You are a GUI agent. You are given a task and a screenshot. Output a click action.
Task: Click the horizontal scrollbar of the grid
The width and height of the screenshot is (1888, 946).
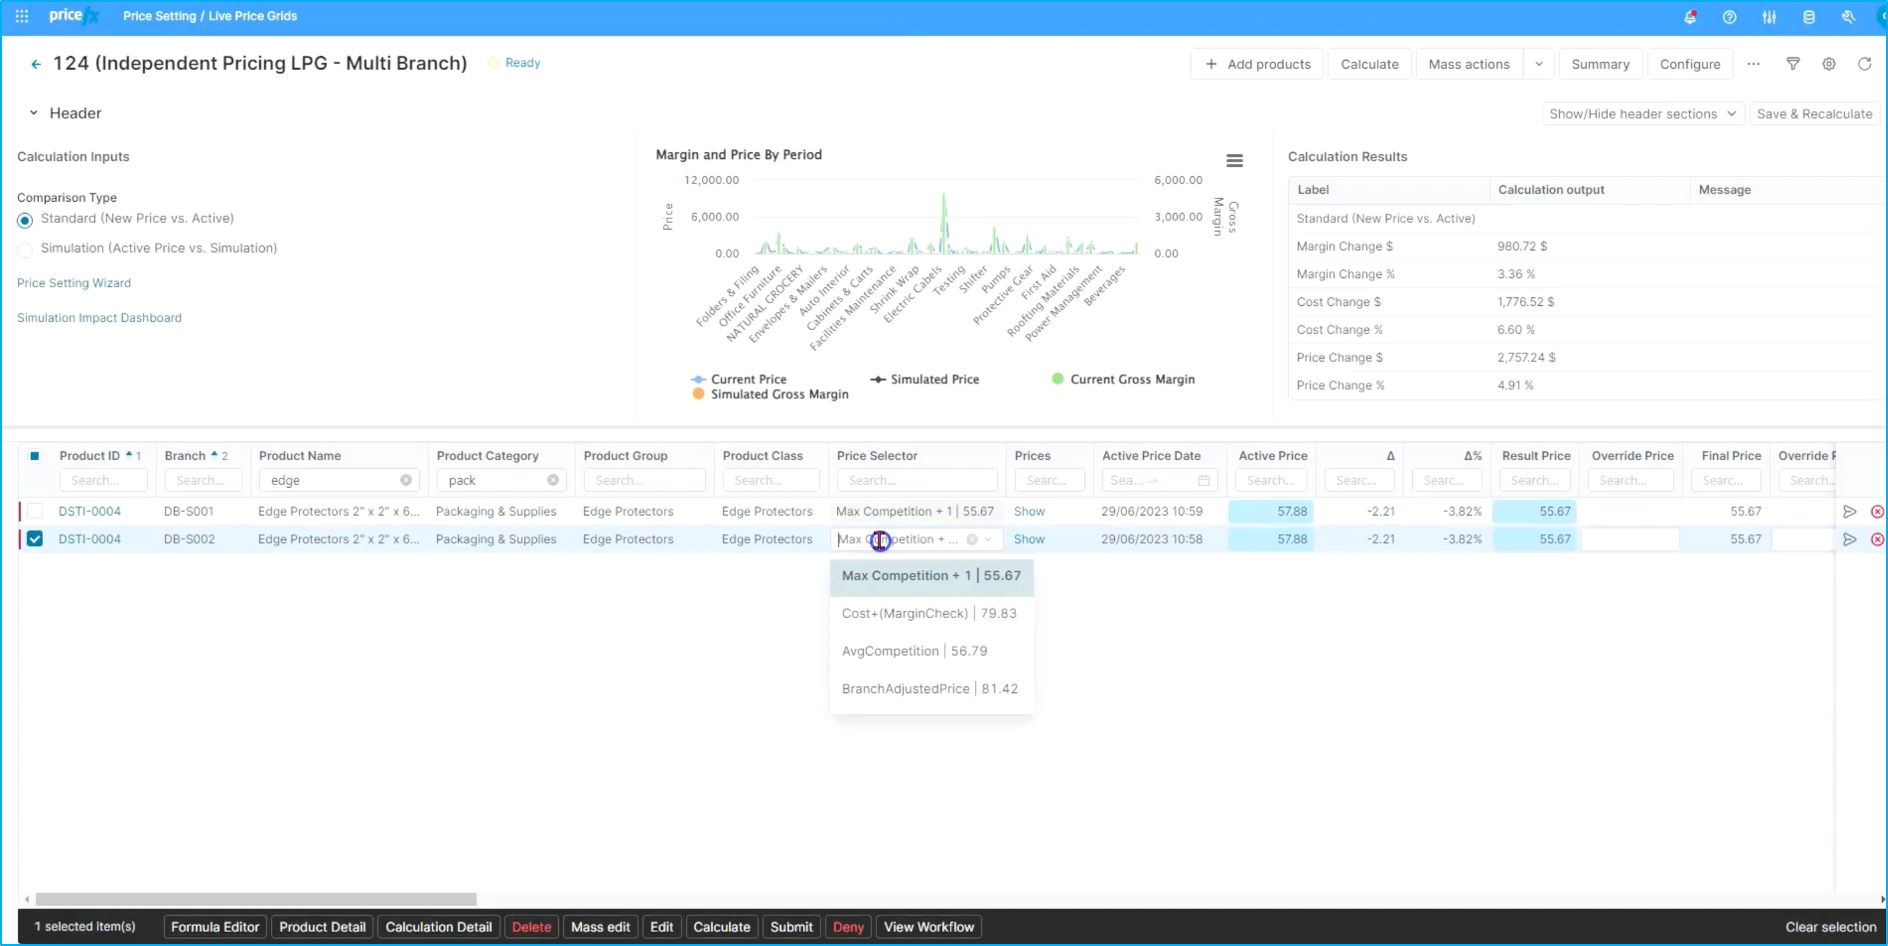(x=256, y=899)
